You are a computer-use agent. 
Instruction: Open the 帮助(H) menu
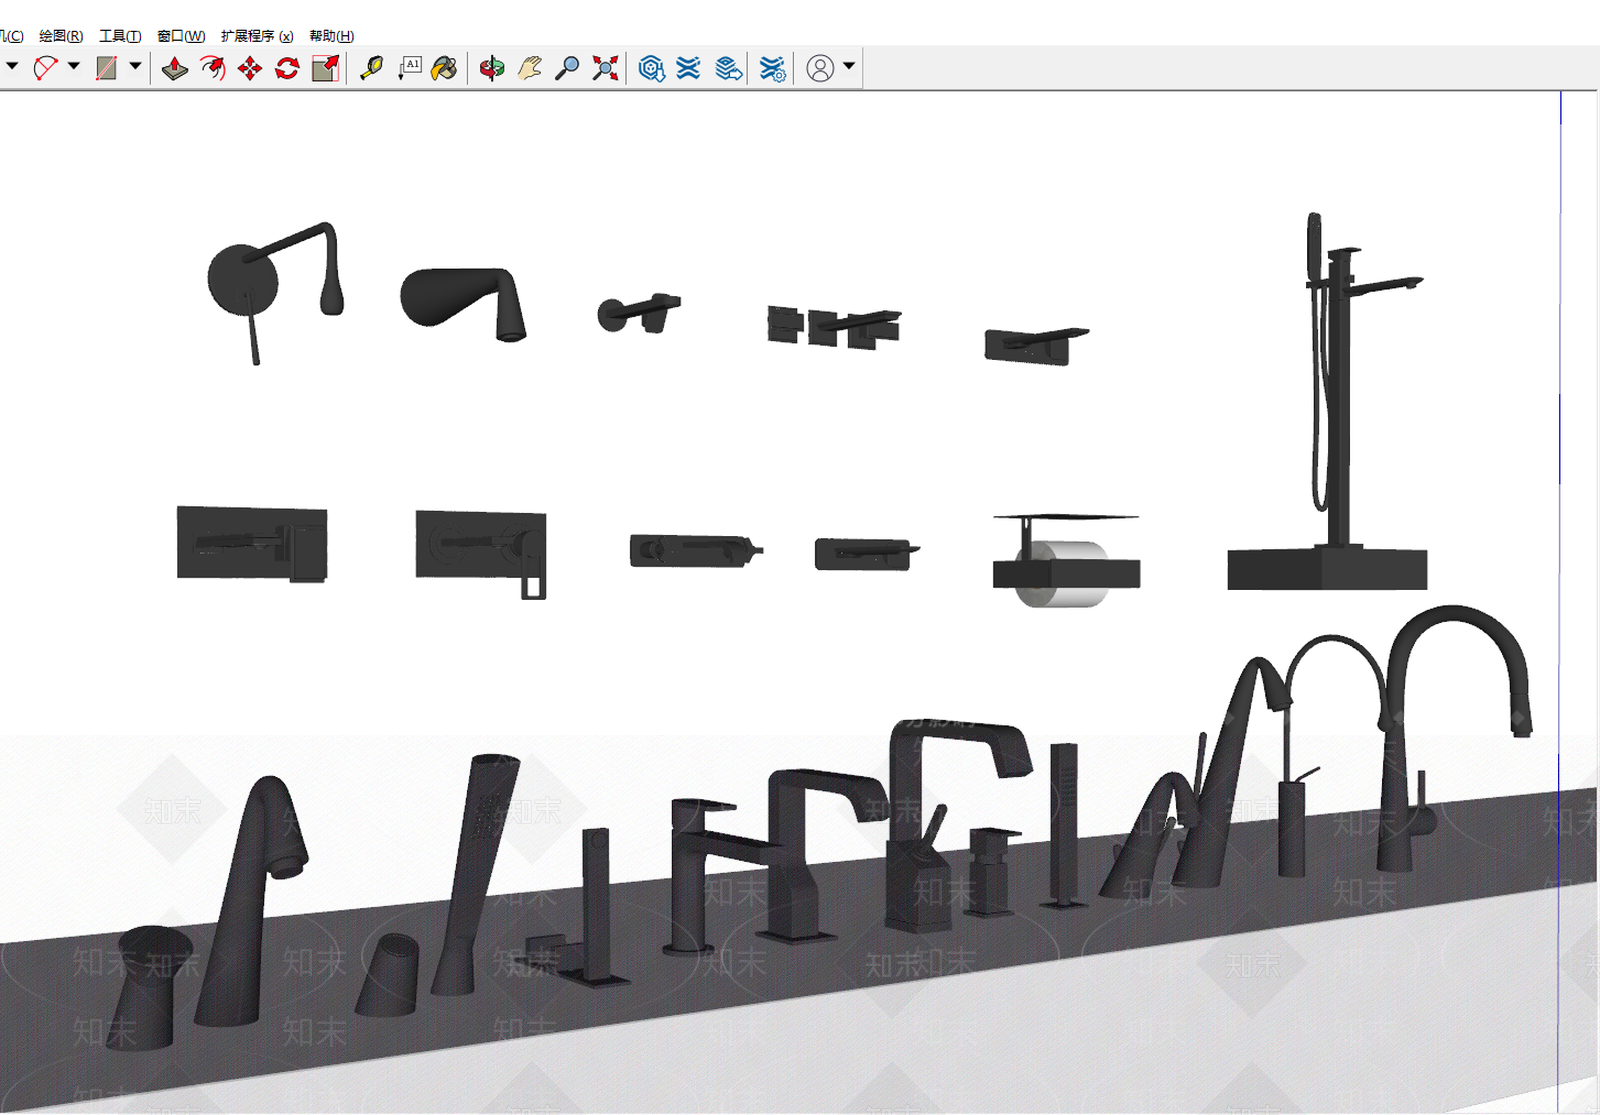pyautogui.click(x=331, y=36)
